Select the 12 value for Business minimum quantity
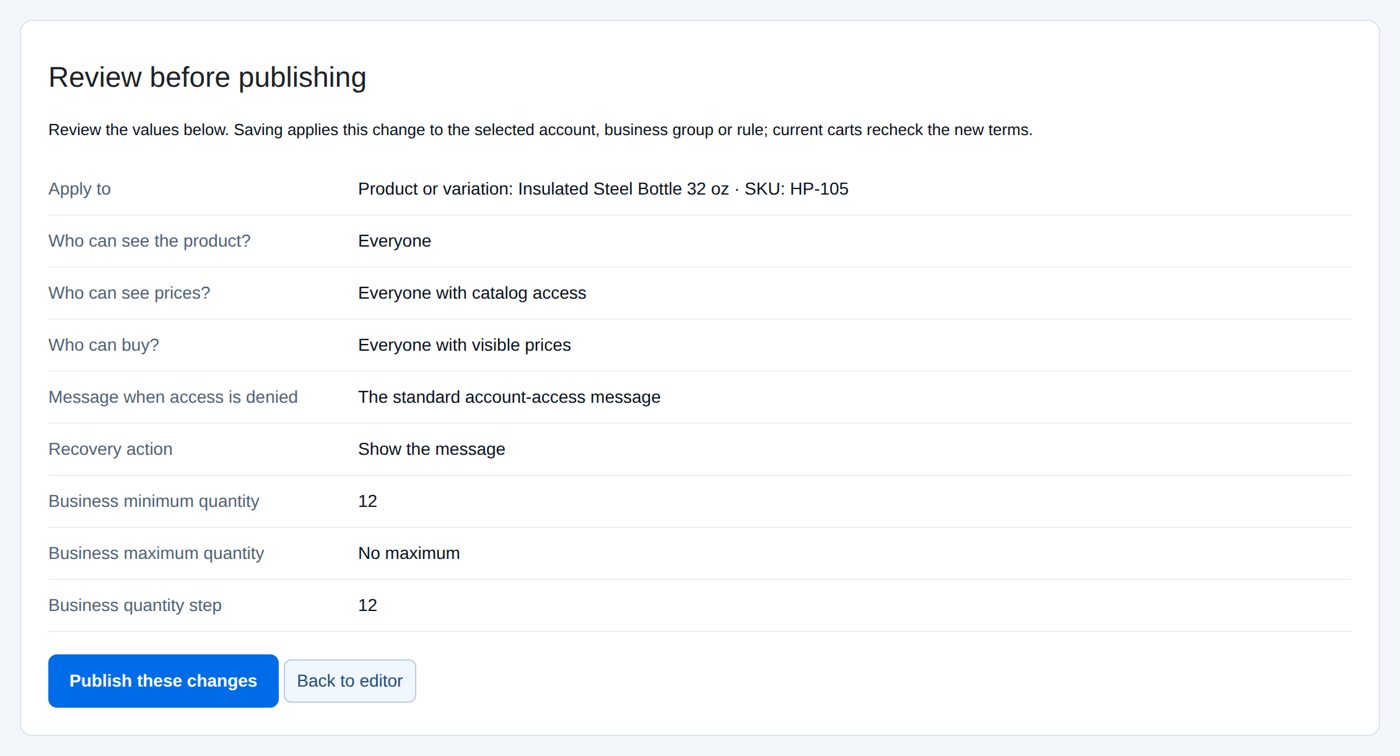The image size is (1400, 756). (368, 501)
